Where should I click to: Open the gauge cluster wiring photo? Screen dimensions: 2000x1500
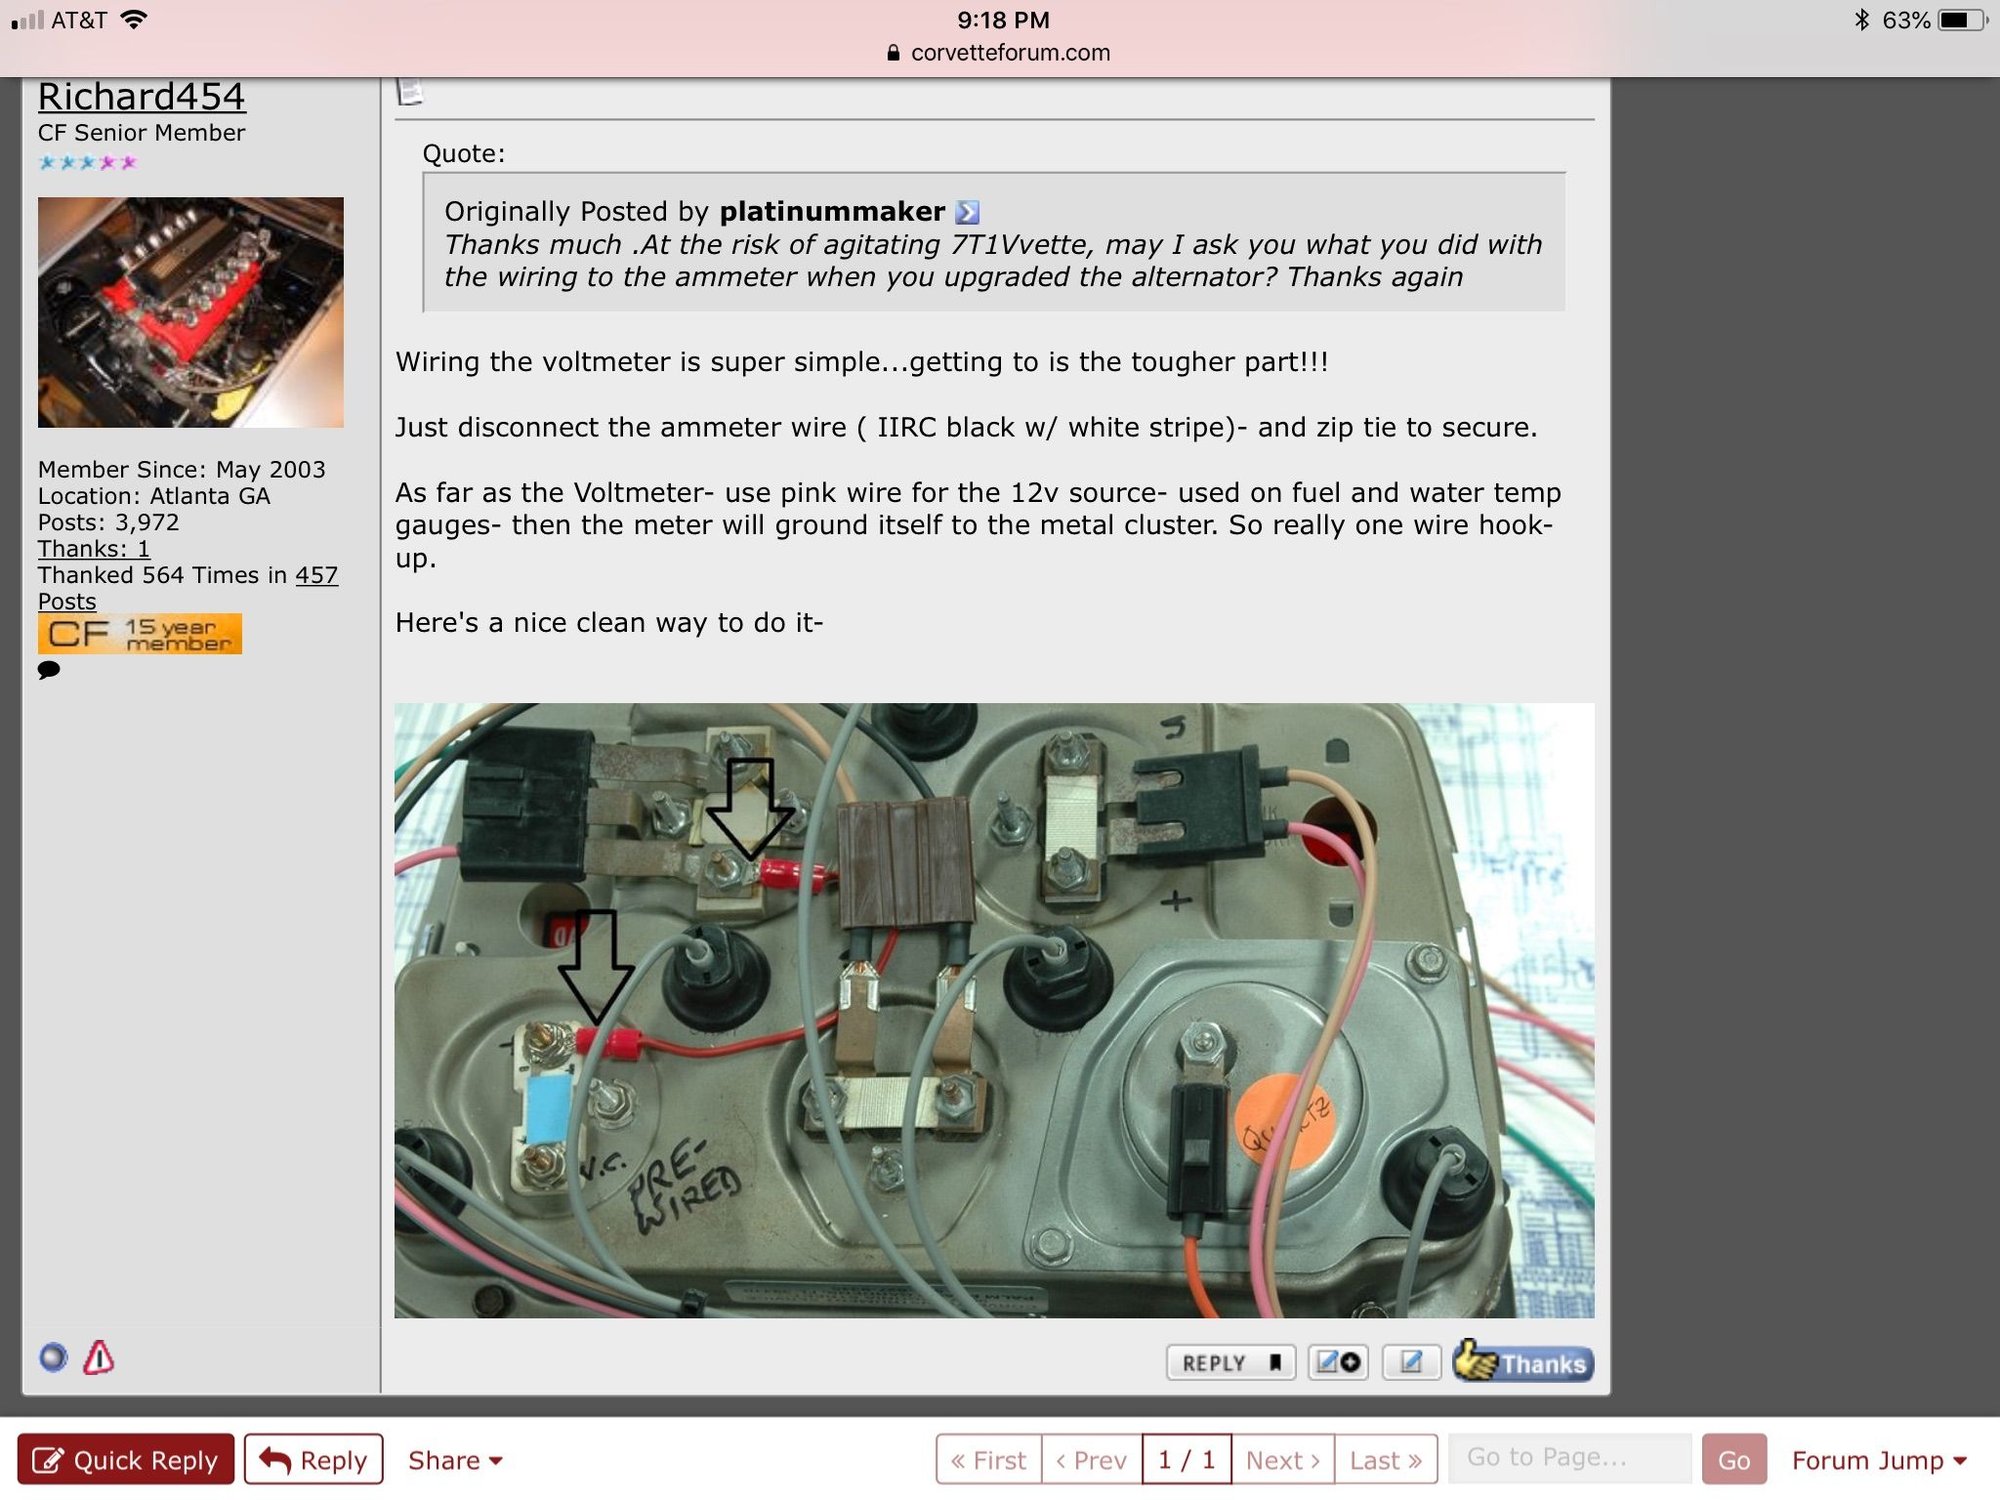click(993, 1010)
